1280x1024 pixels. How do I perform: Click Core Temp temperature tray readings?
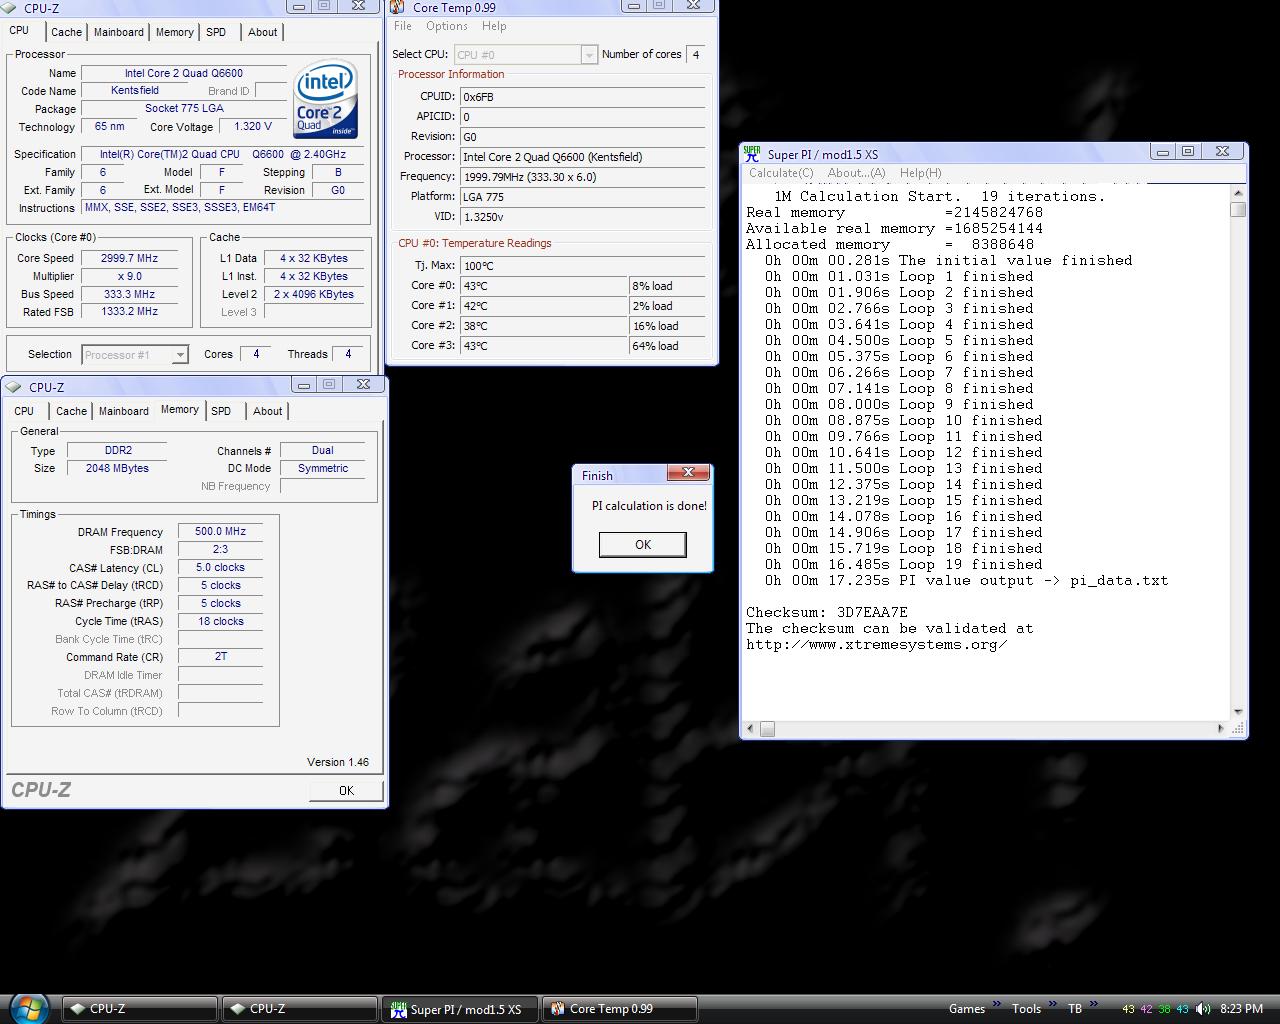click(x=1155, y=1009)
